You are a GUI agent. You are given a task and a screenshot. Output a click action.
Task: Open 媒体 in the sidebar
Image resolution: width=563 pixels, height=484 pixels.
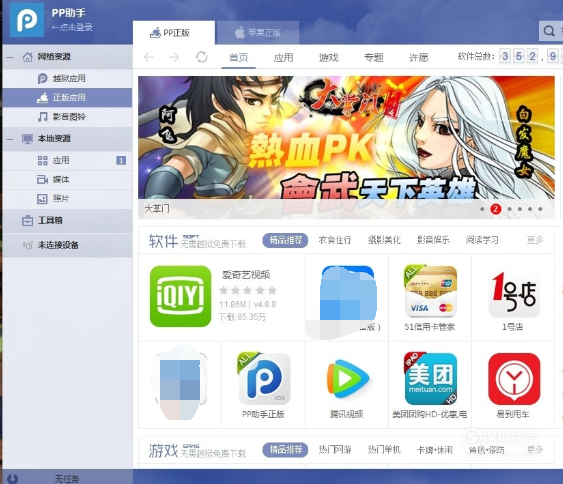click(x=68, y=179)
